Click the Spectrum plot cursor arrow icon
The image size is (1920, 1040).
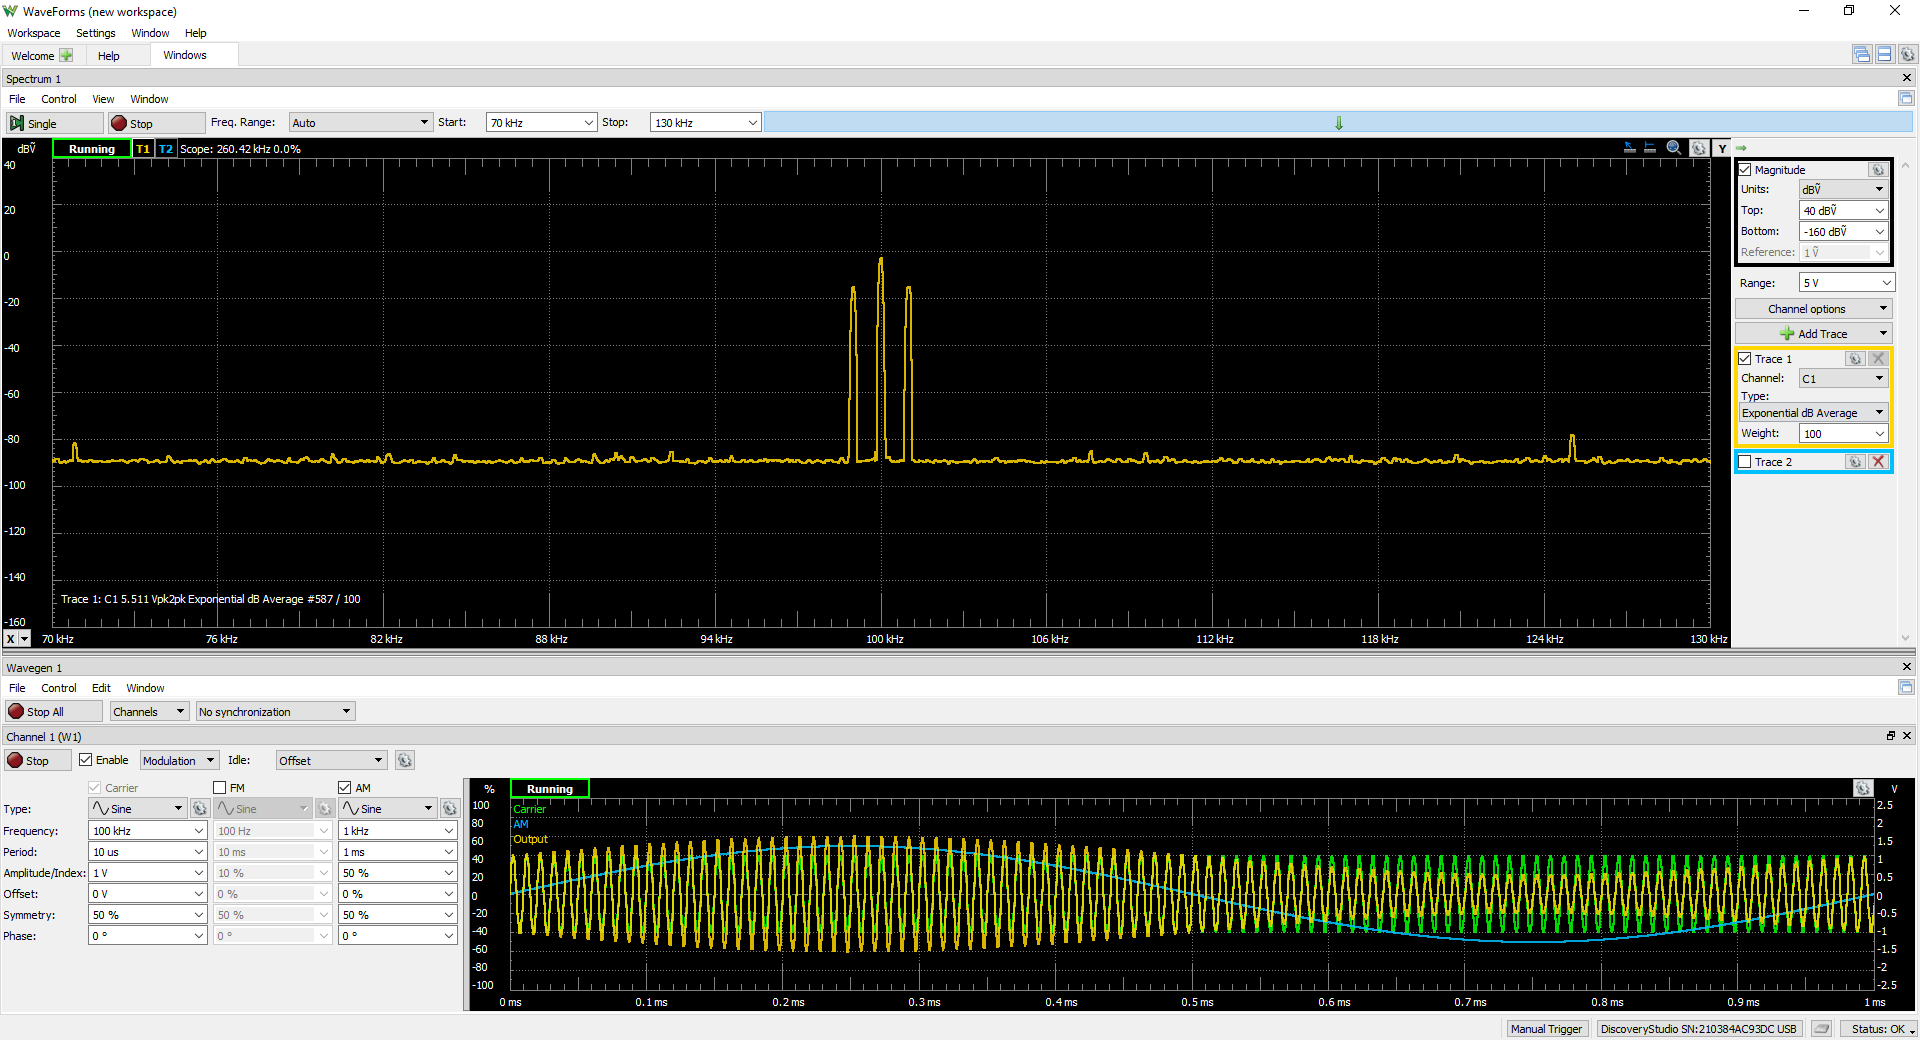[x=1629, y=148]
